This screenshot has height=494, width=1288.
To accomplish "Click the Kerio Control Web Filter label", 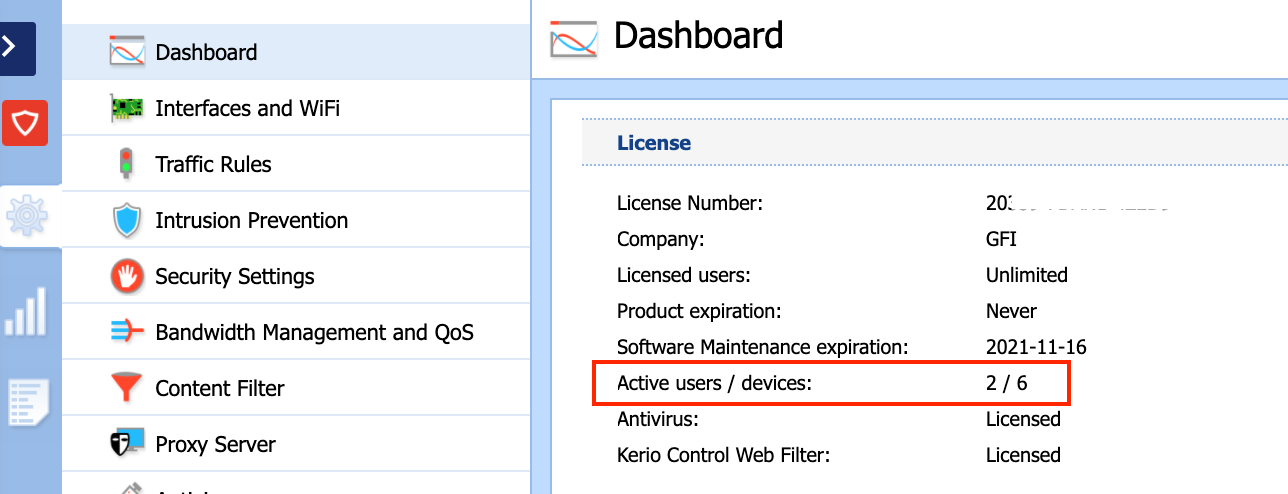I will [x=724, y=455].
